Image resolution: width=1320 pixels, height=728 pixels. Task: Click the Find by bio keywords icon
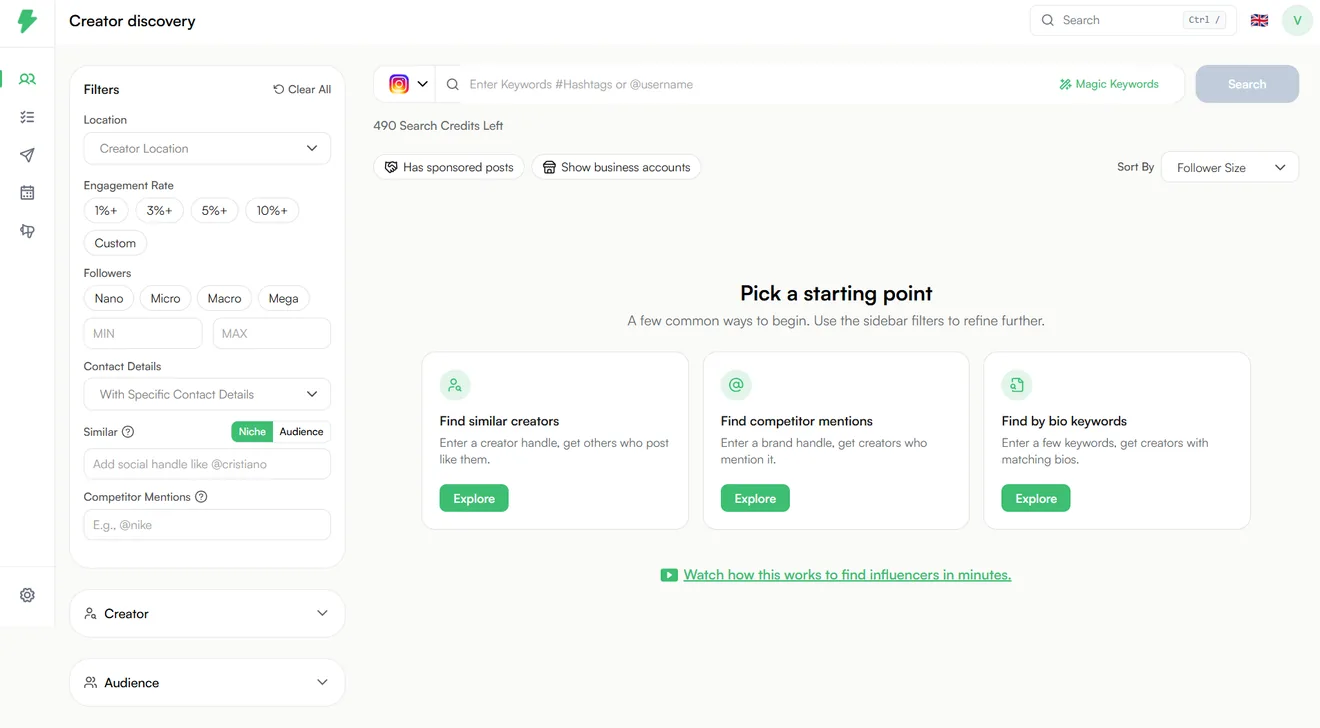tap(1017, 385)
